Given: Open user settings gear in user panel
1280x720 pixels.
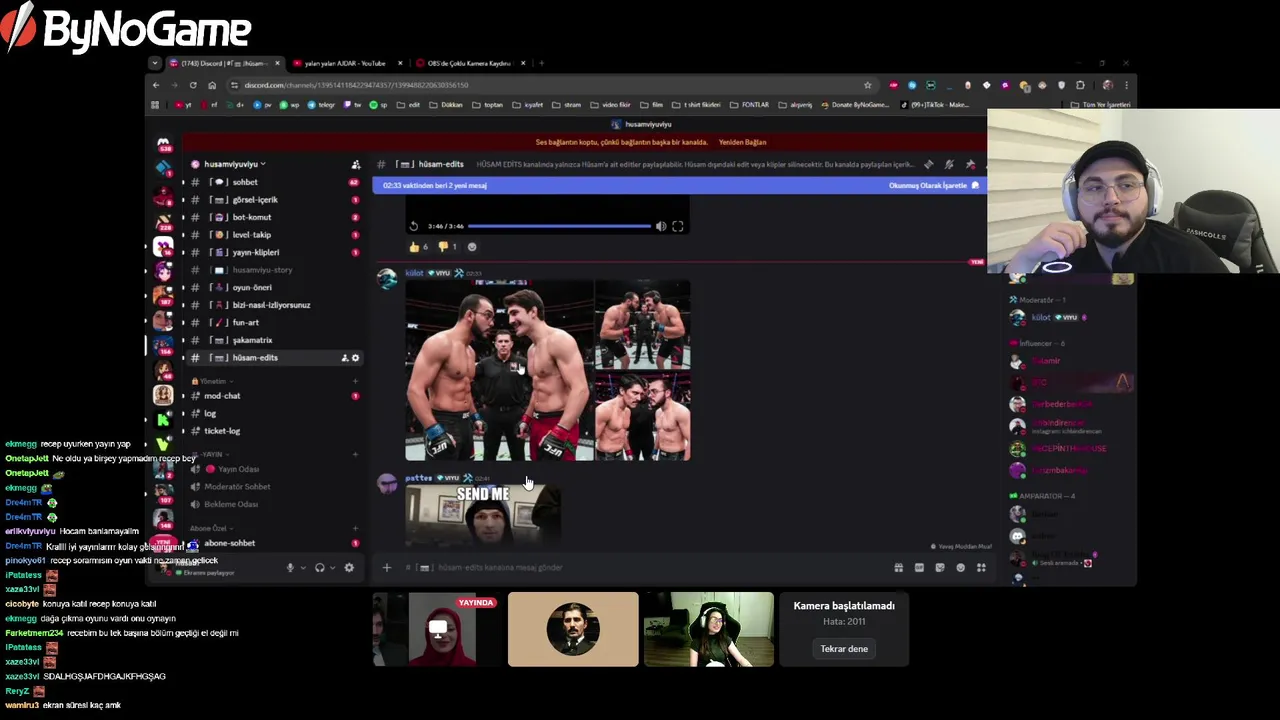Looking at the screenshot, I should (349, 568).
